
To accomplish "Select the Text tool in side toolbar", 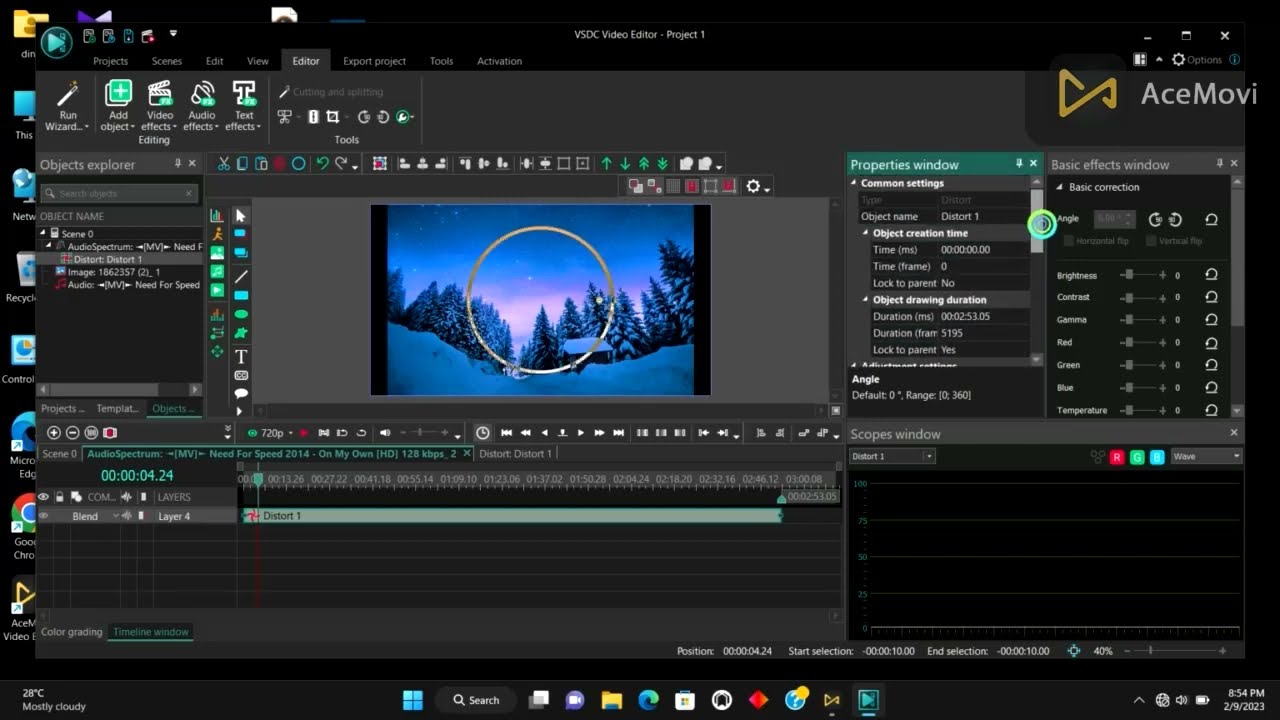I will [x=241, y=356].
